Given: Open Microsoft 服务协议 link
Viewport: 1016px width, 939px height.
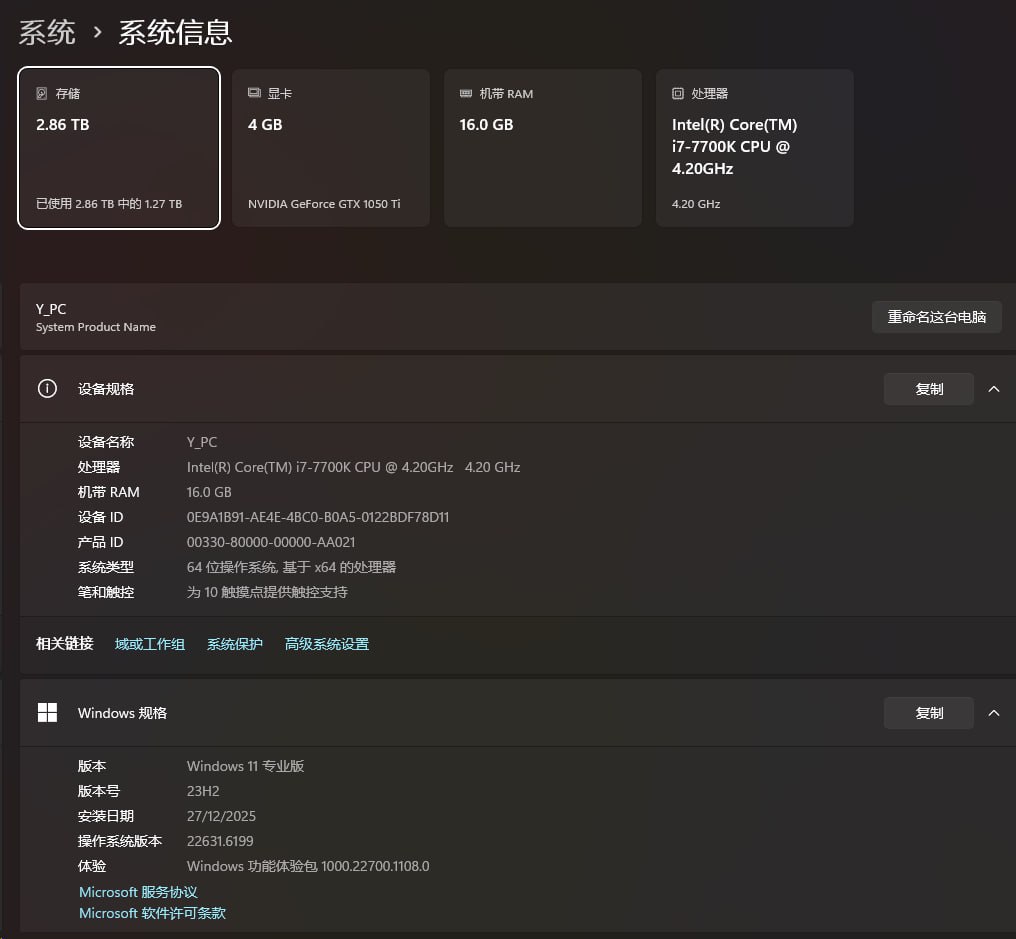Looking at the screenshot, I should 138,892.
